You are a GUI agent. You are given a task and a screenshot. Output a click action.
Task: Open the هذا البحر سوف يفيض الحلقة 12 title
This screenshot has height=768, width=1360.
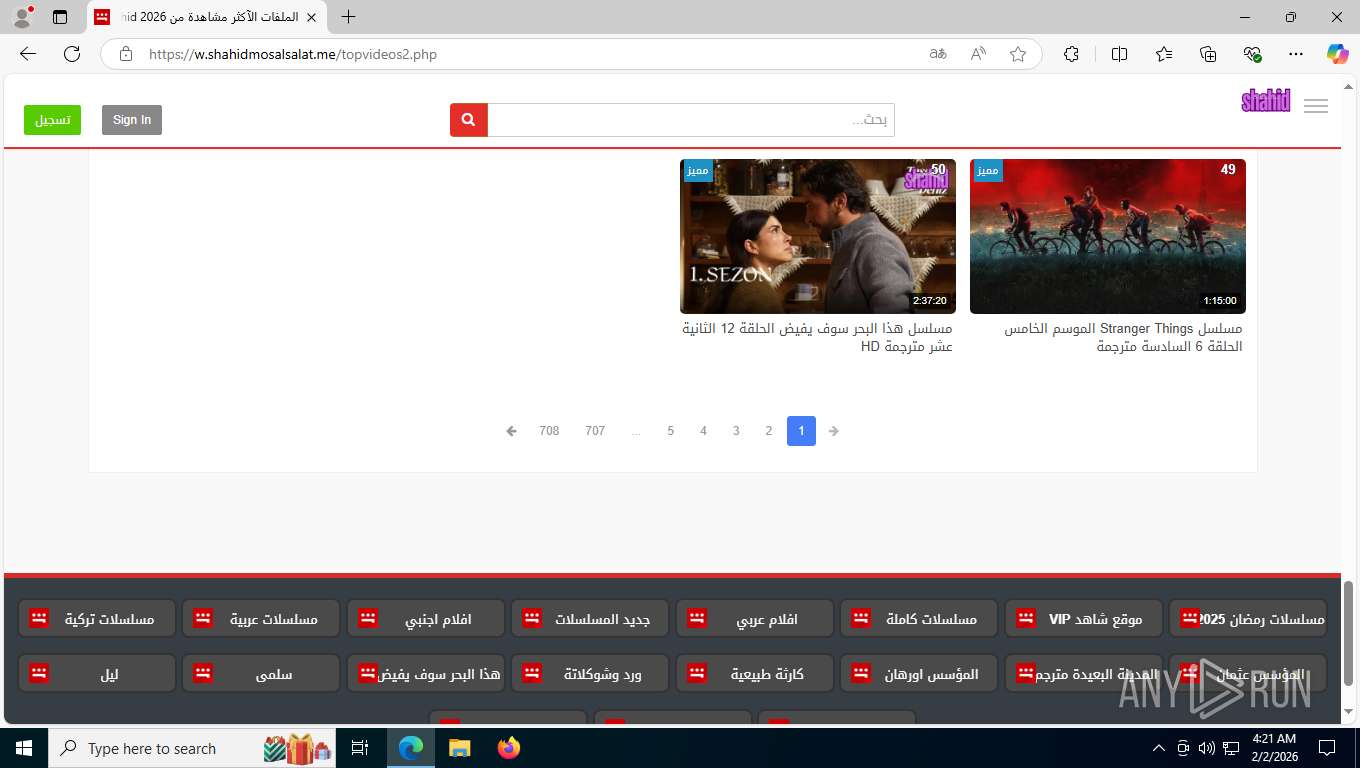(817, 337)
